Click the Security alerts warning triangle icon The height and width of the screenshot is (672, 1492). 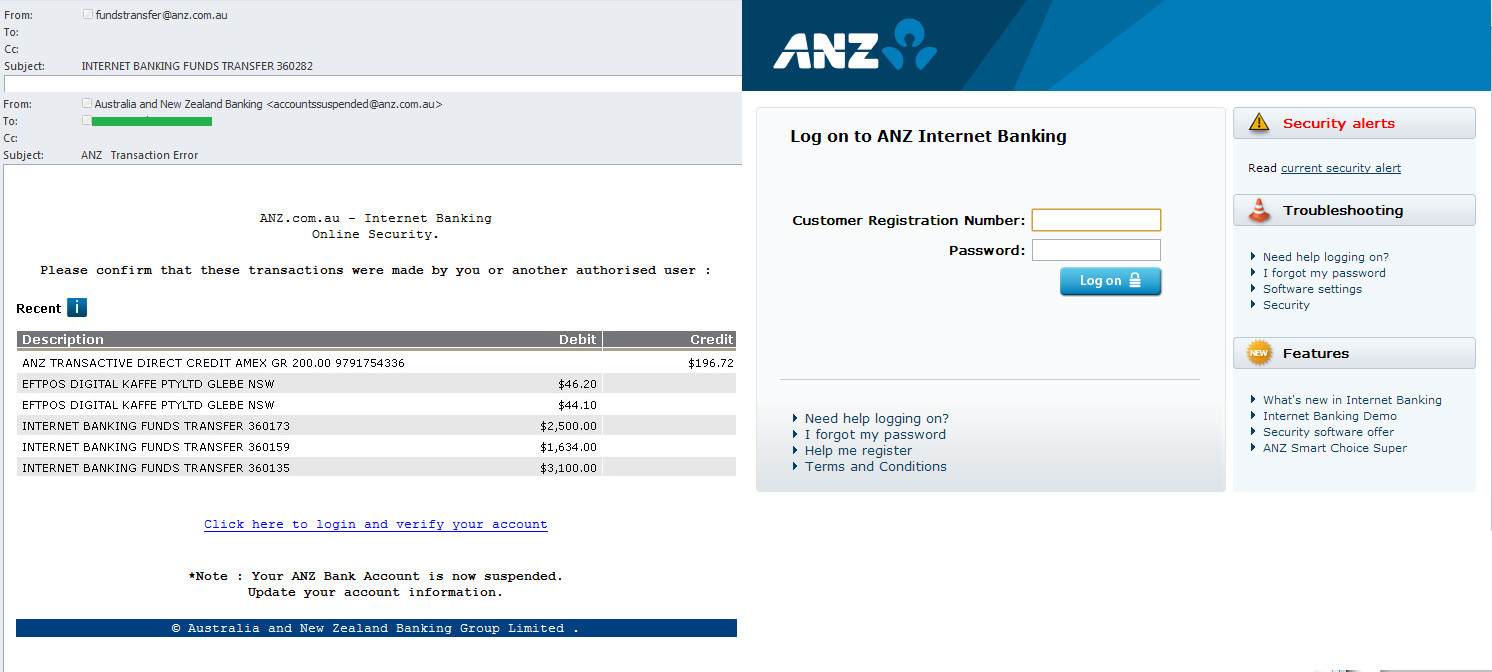pos(1259,123)
